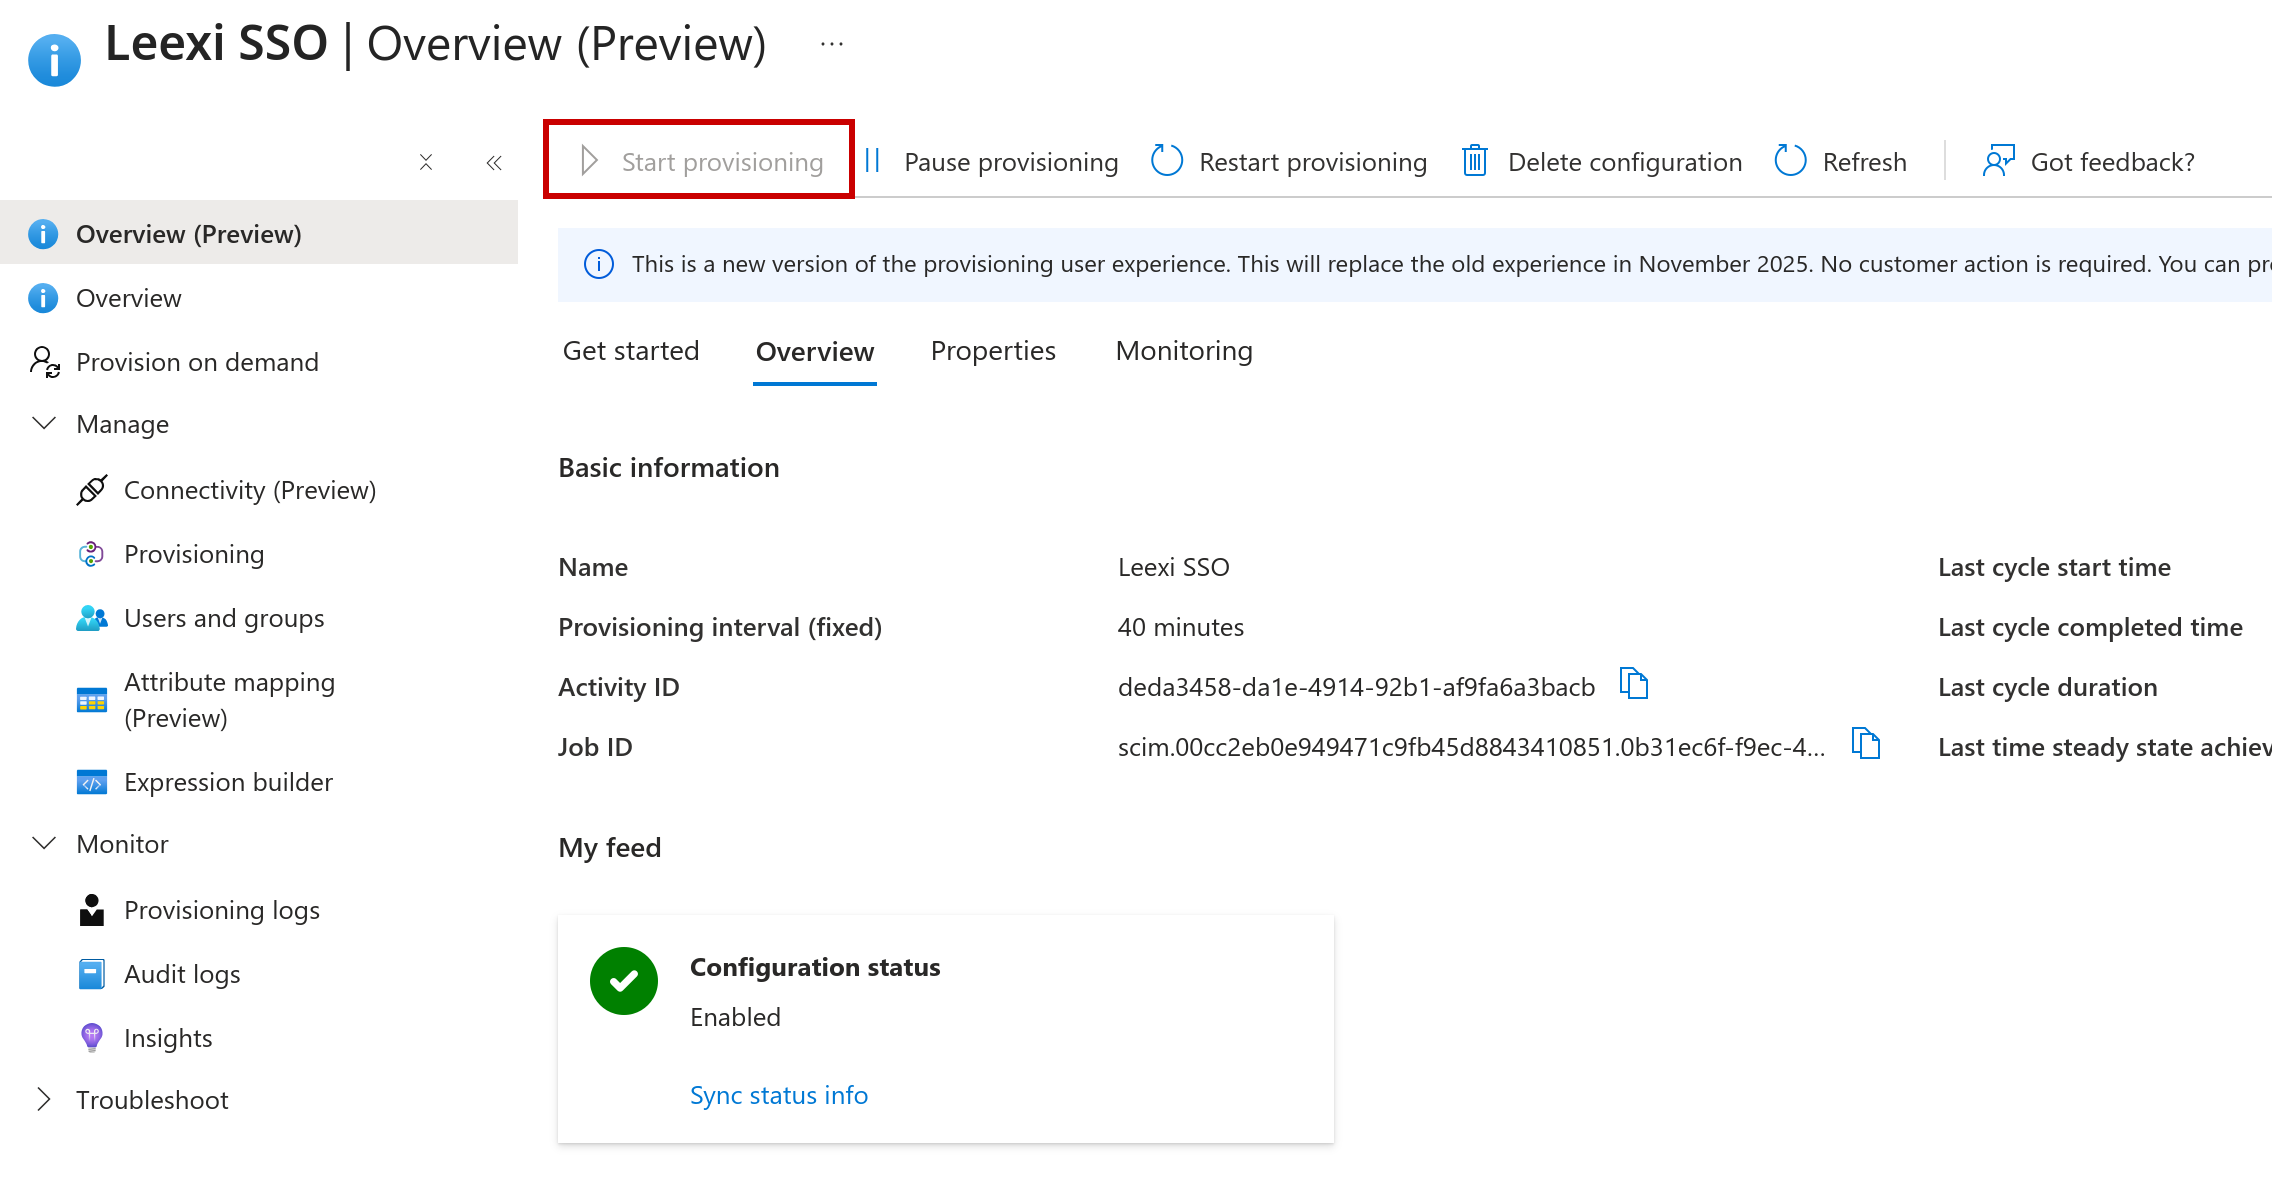
Task: Switch to the Get started tab
Action: tap(631, 351)
